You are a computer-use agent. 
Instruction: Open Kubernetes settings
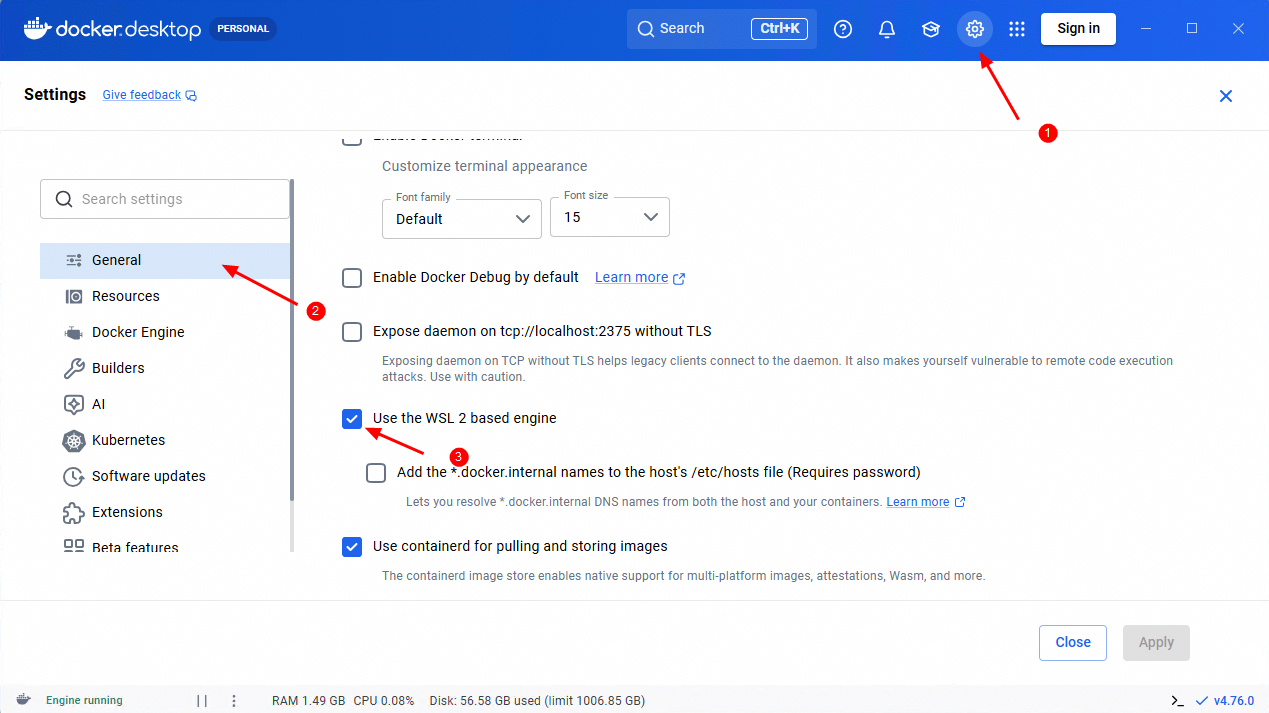pos(165,440)
